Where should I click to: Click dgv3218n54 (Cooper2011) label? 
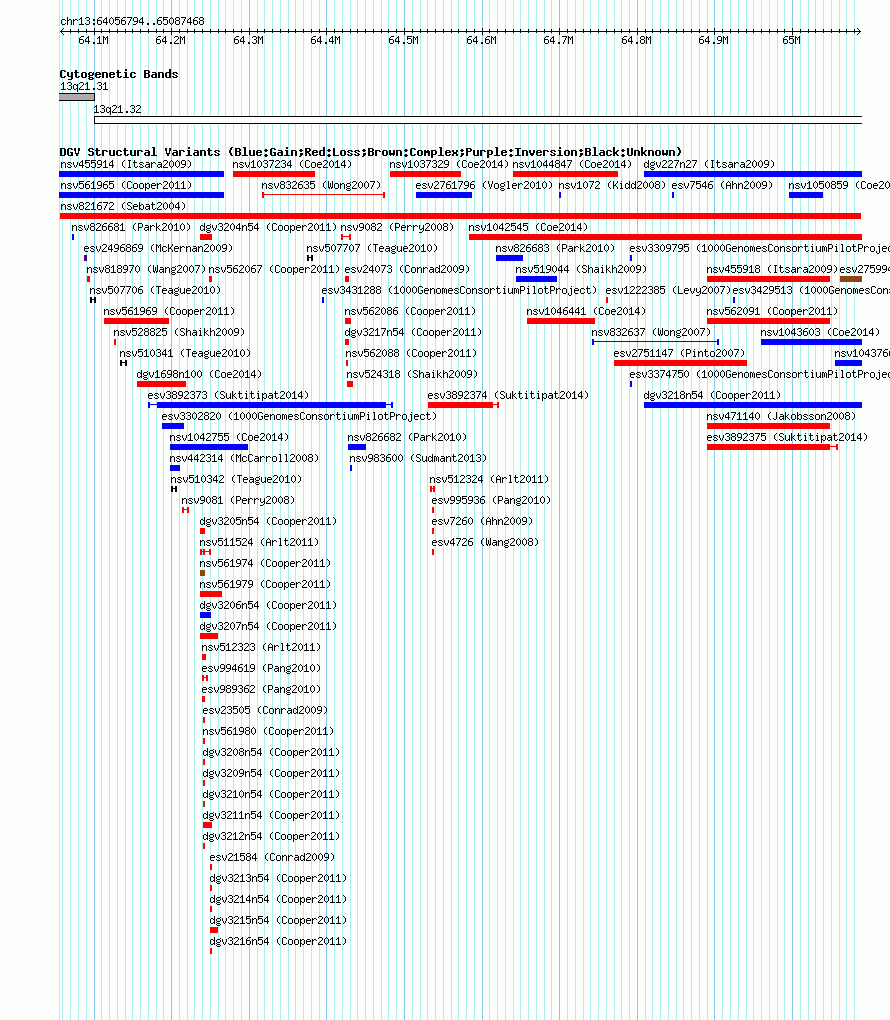coord(712,396)
